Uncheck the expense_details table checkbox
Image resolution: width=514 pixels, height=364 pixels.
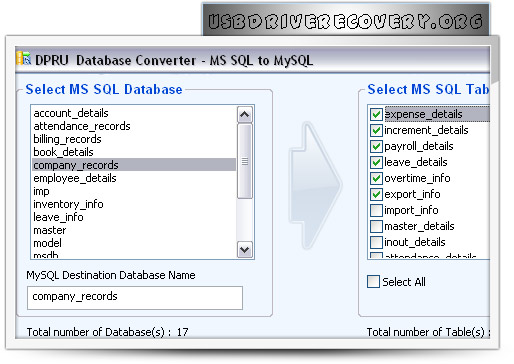point(376,114)
